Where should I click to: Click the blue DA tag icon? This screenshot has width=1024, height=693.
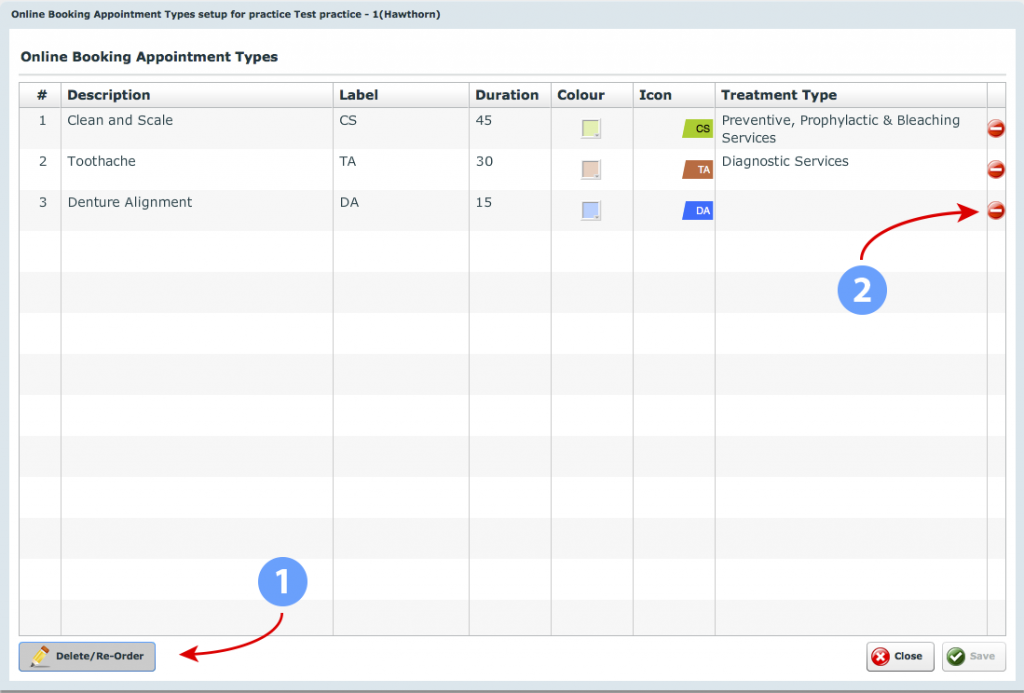tap(697, 210)
